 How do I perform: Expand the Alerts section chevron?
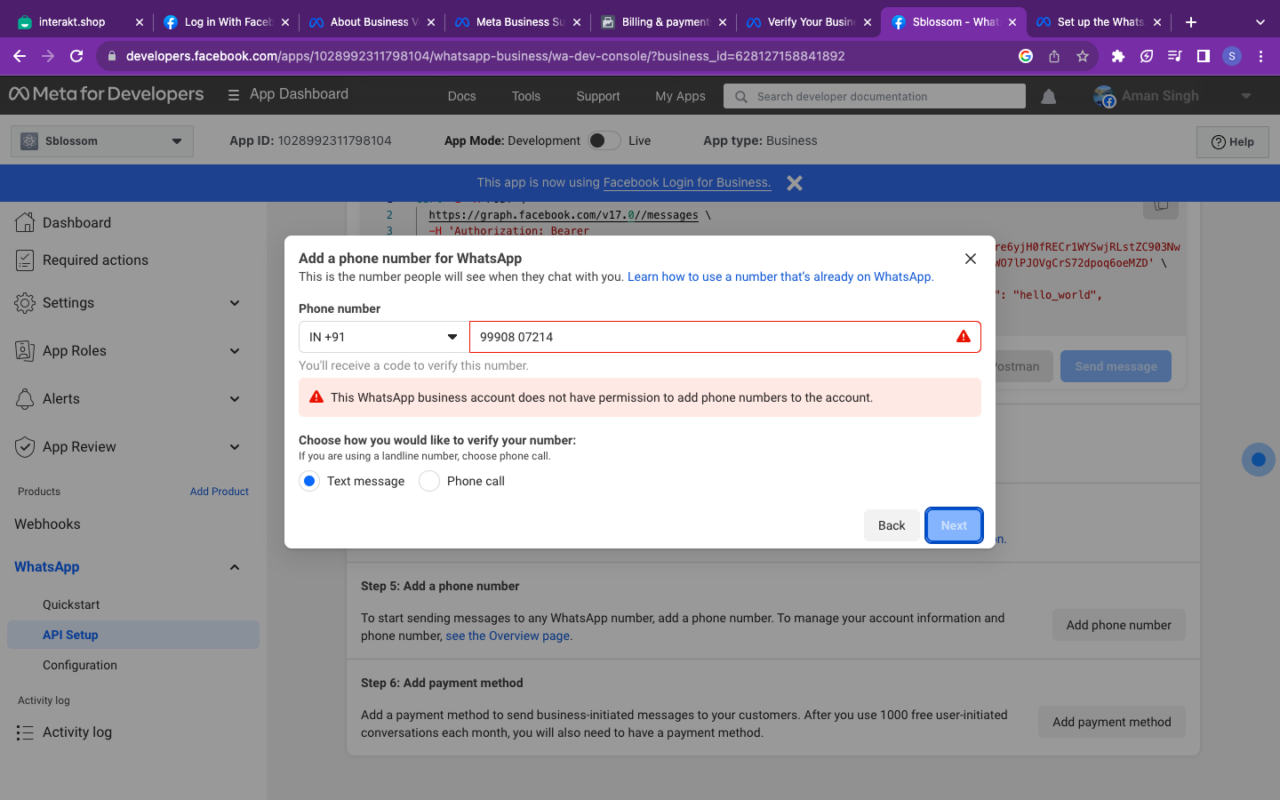click(235, 399)
